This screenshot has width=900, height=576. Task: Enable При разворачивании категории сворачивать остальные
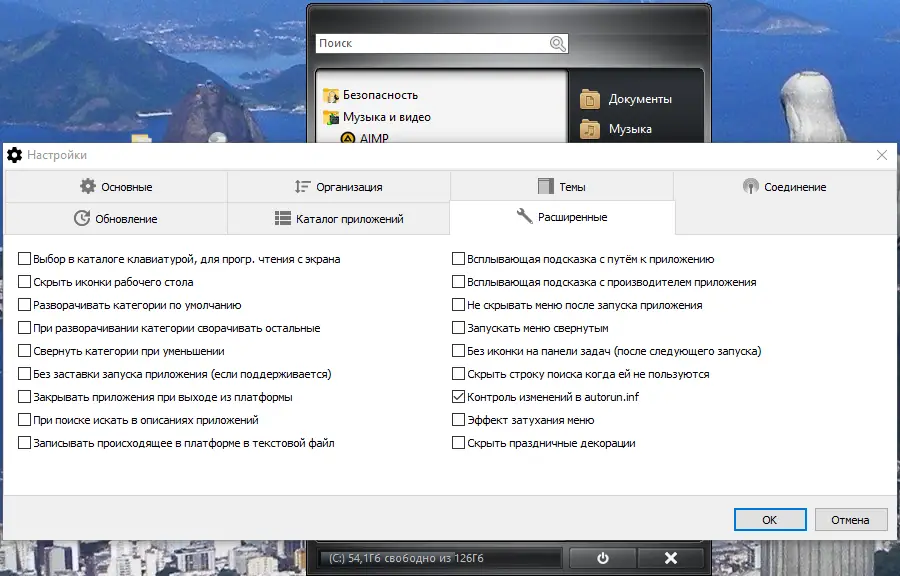(24, 328)
